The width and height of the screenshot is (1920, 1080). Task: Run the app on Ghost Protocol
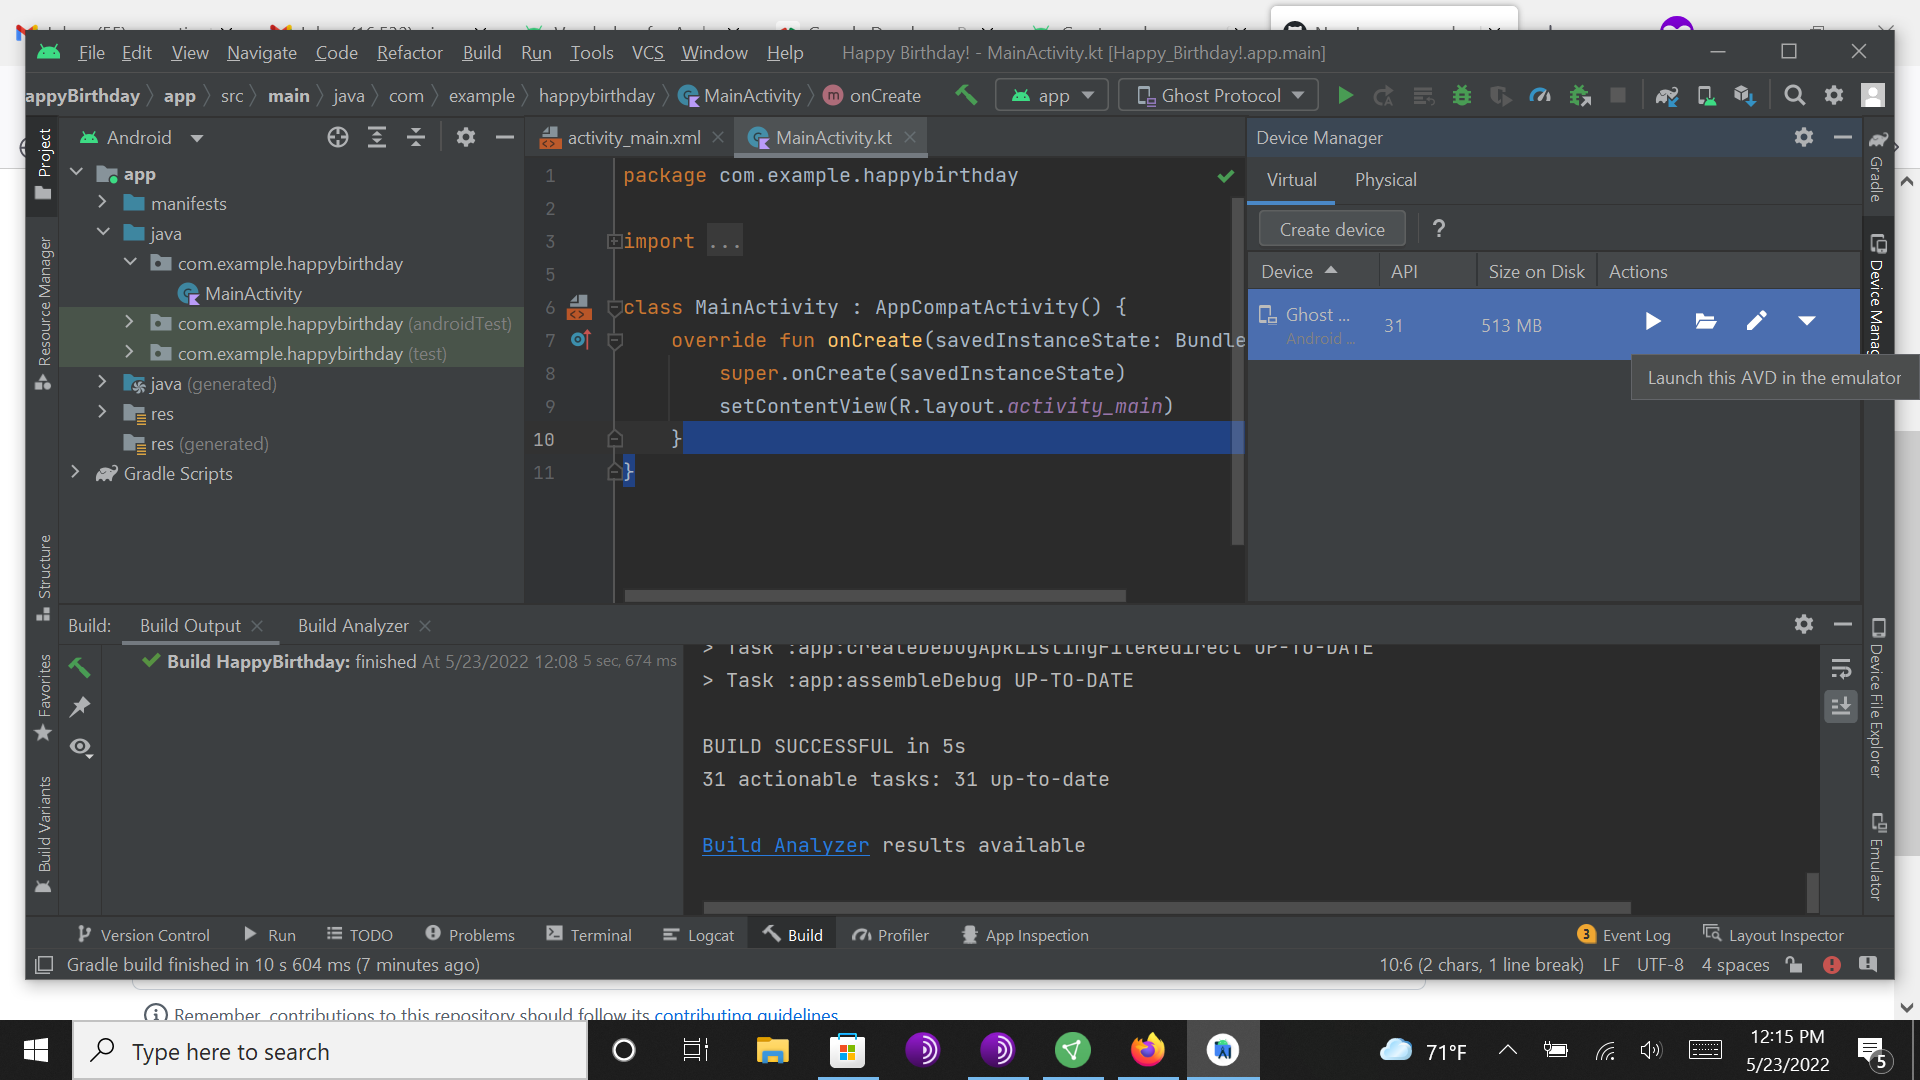coord(1345,95)
